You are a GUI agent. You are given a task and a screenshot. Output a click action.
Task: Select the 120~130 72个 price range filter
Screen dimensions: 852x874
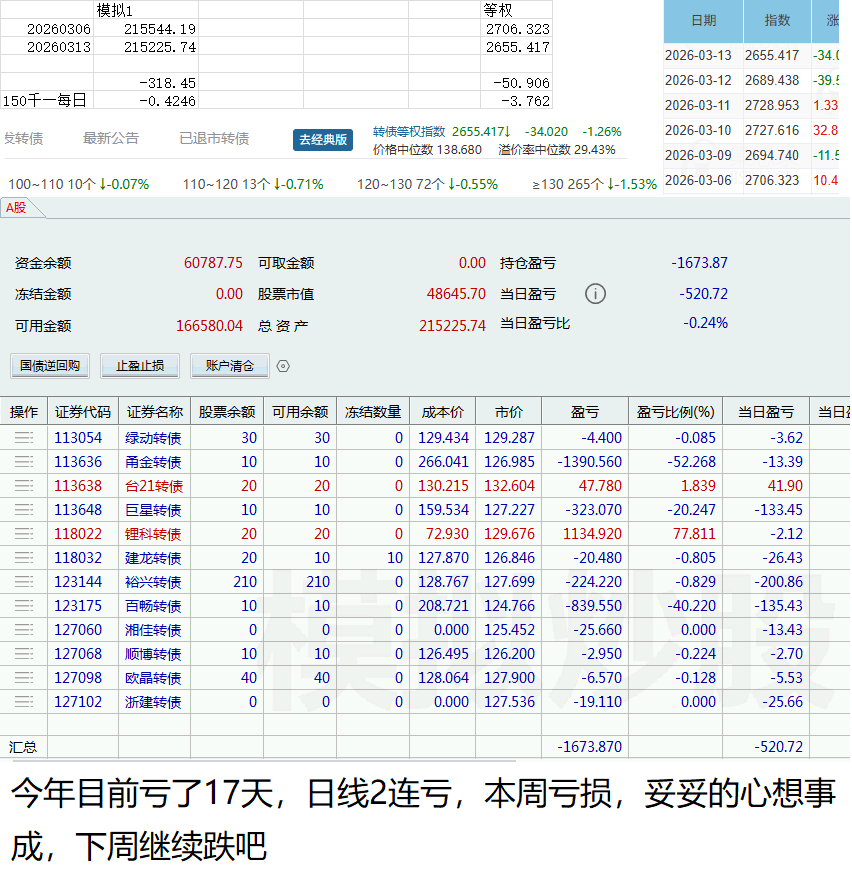coord(427,184)
